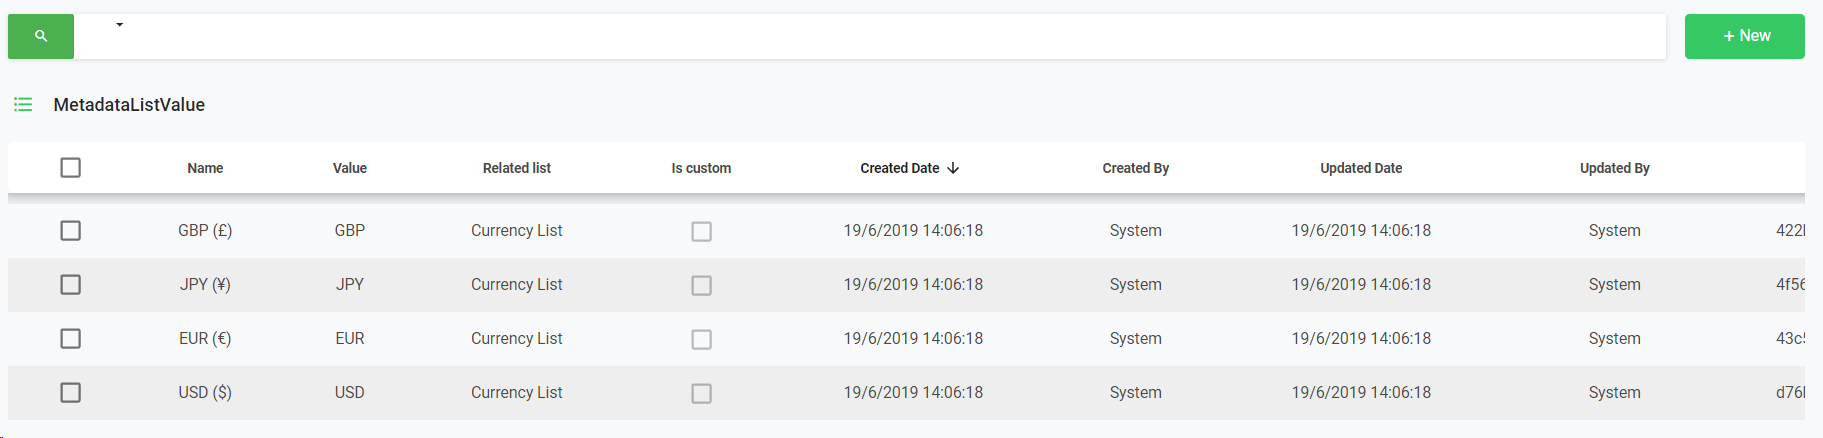
Task: Open the search filter dropdown caret
Action: (119, 25)
